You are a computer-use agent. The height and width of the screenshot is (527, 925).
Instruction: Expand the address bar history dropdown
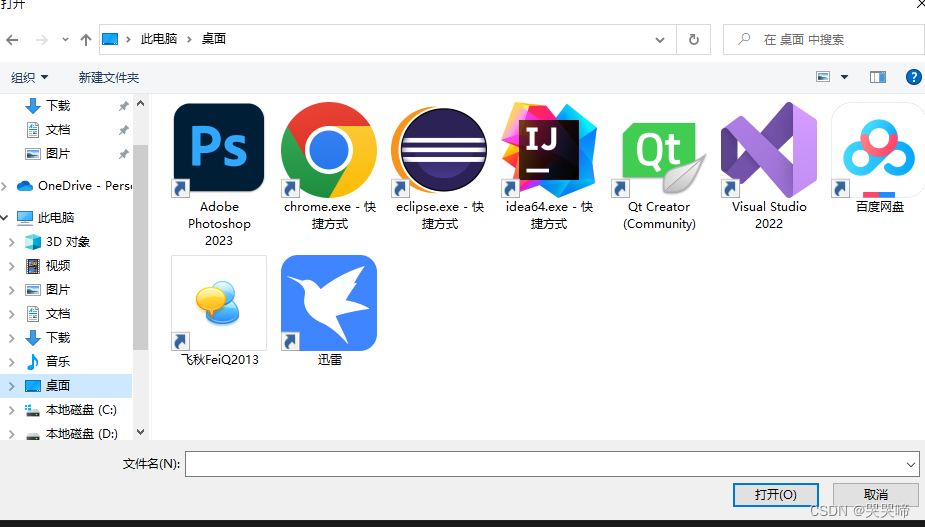pos(660,40)
